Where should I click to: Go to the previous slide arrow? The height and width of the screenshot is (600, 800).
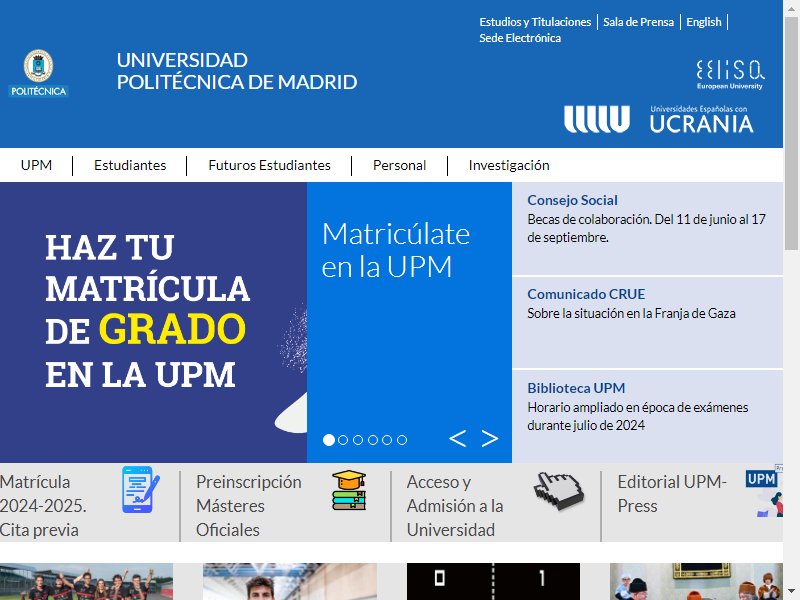point(457,438)
